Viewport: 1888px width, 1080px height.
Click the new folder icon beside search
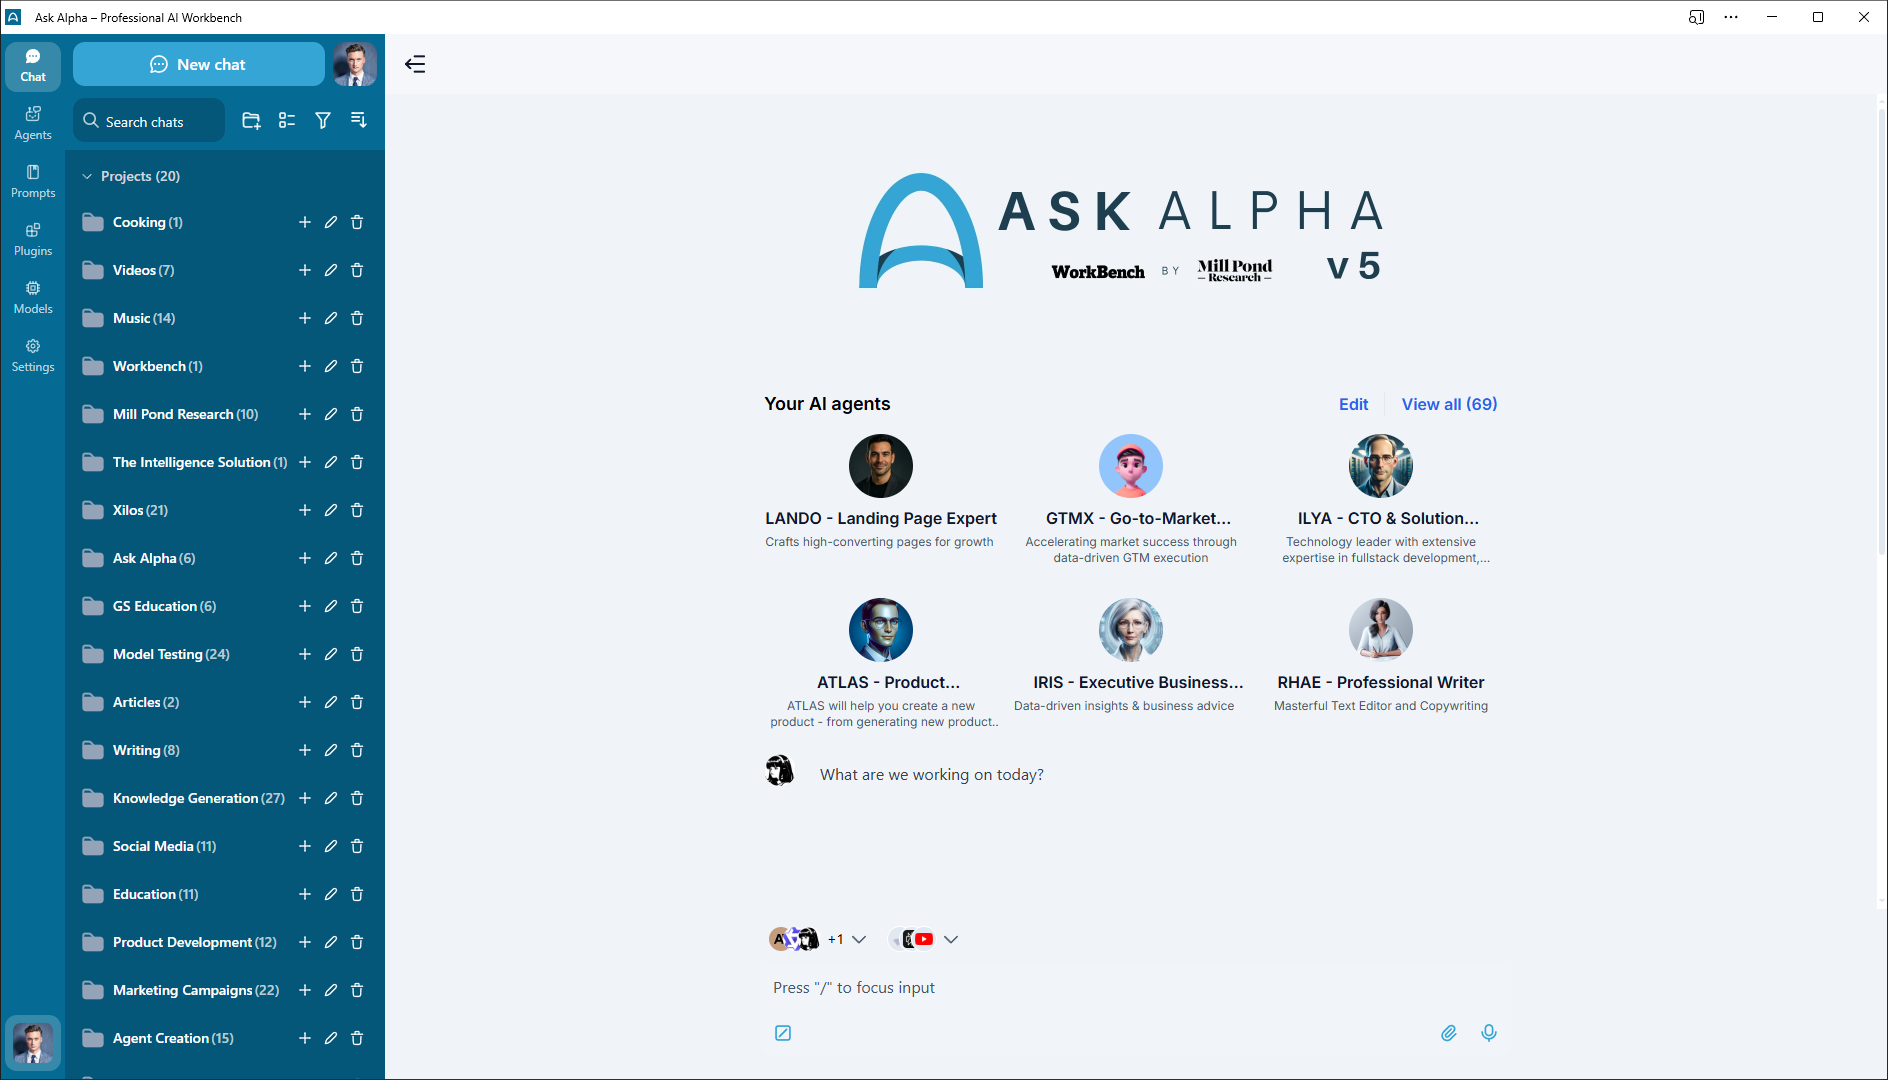coord(251,121)
